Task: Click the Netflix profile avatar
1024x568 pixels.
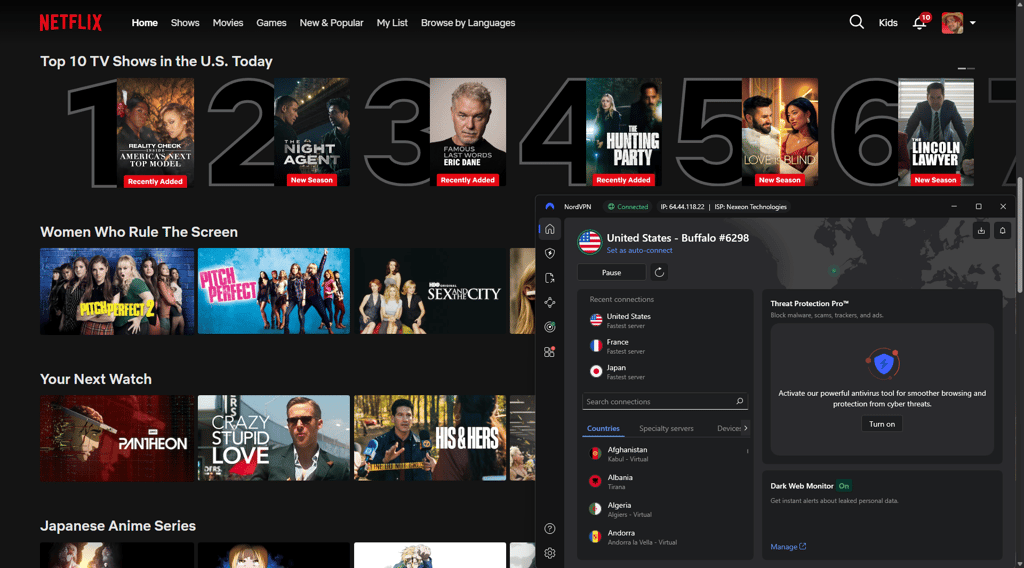Action: [952, 23]
